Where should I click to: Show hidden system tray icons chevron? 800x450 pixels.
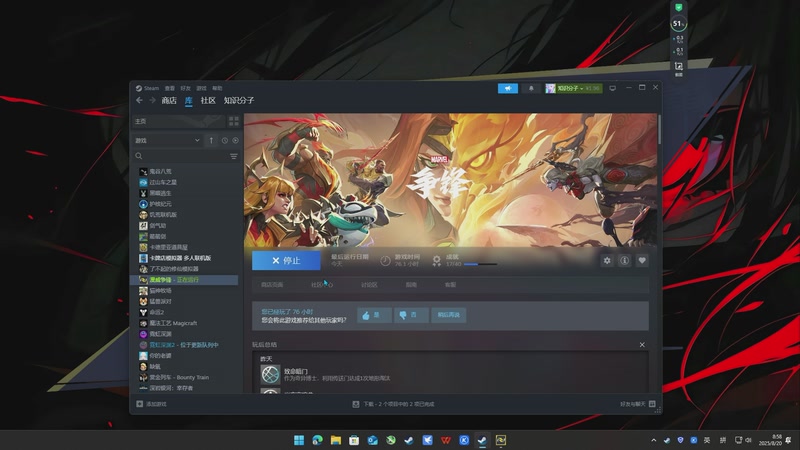point(654,440)
